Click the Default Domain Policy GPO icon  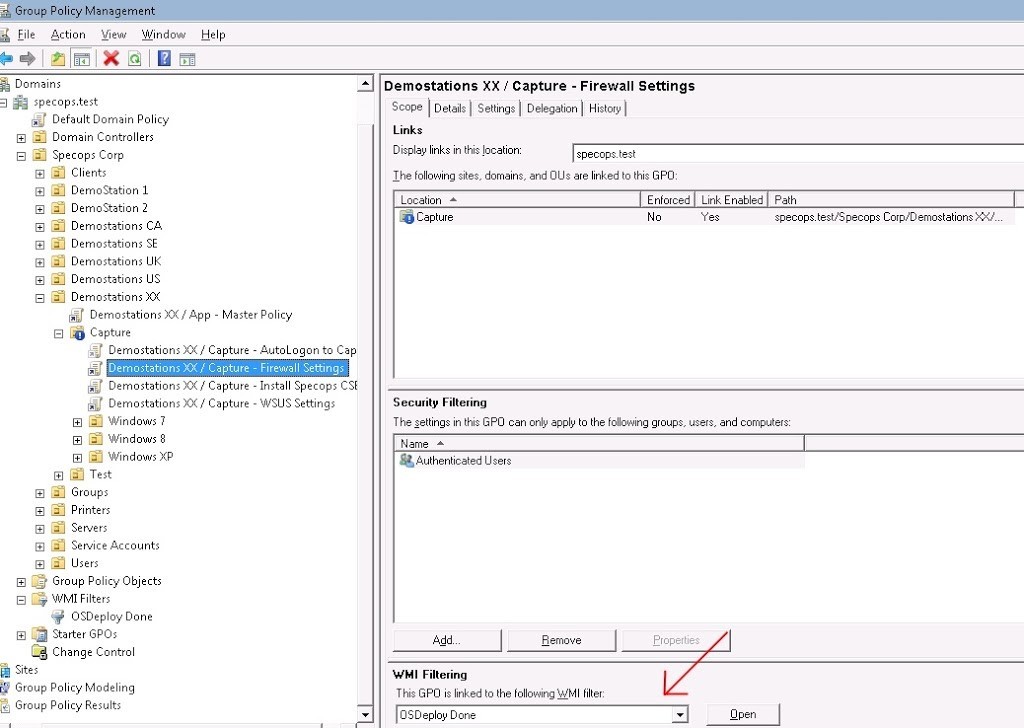(x=40, y=119)
